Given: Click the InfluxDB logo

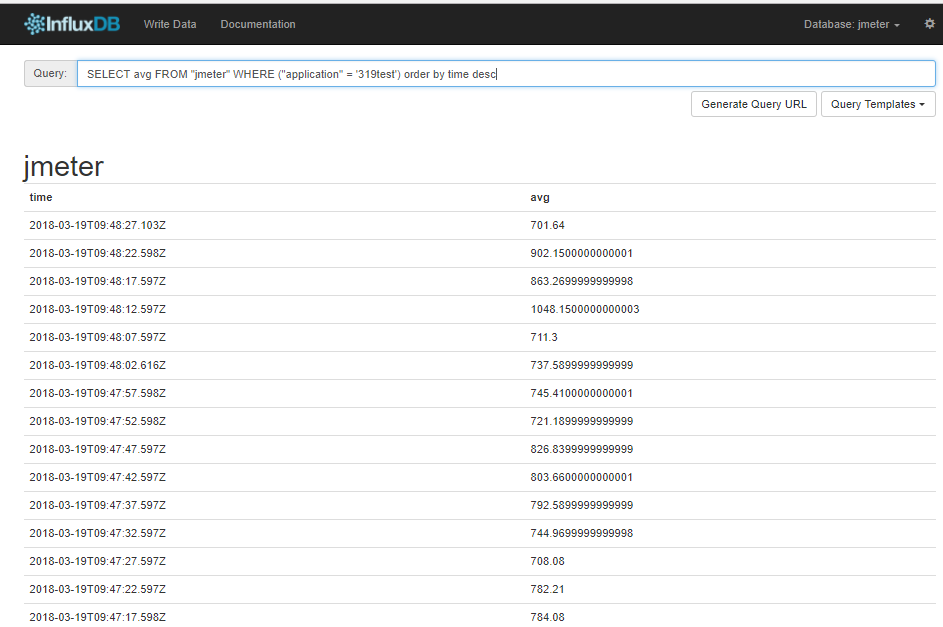Looking at the screenshot, I should 72,24.
